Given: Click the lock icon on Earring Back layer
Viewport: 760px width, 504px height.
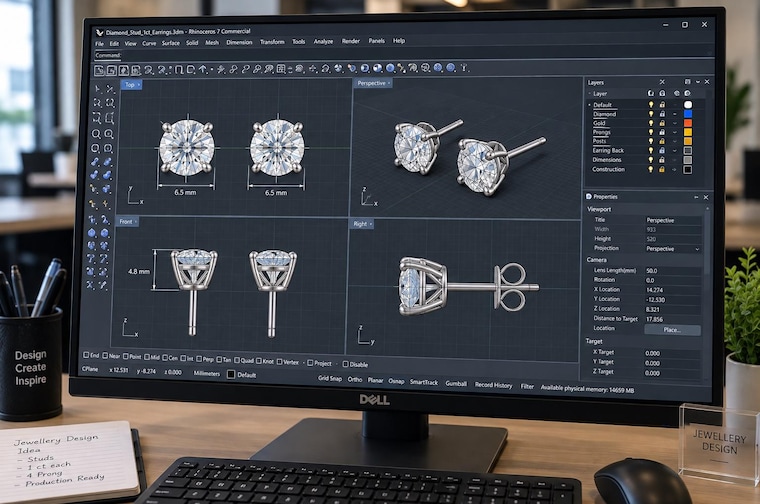Looking at the screenshot, I should [662, 151].
